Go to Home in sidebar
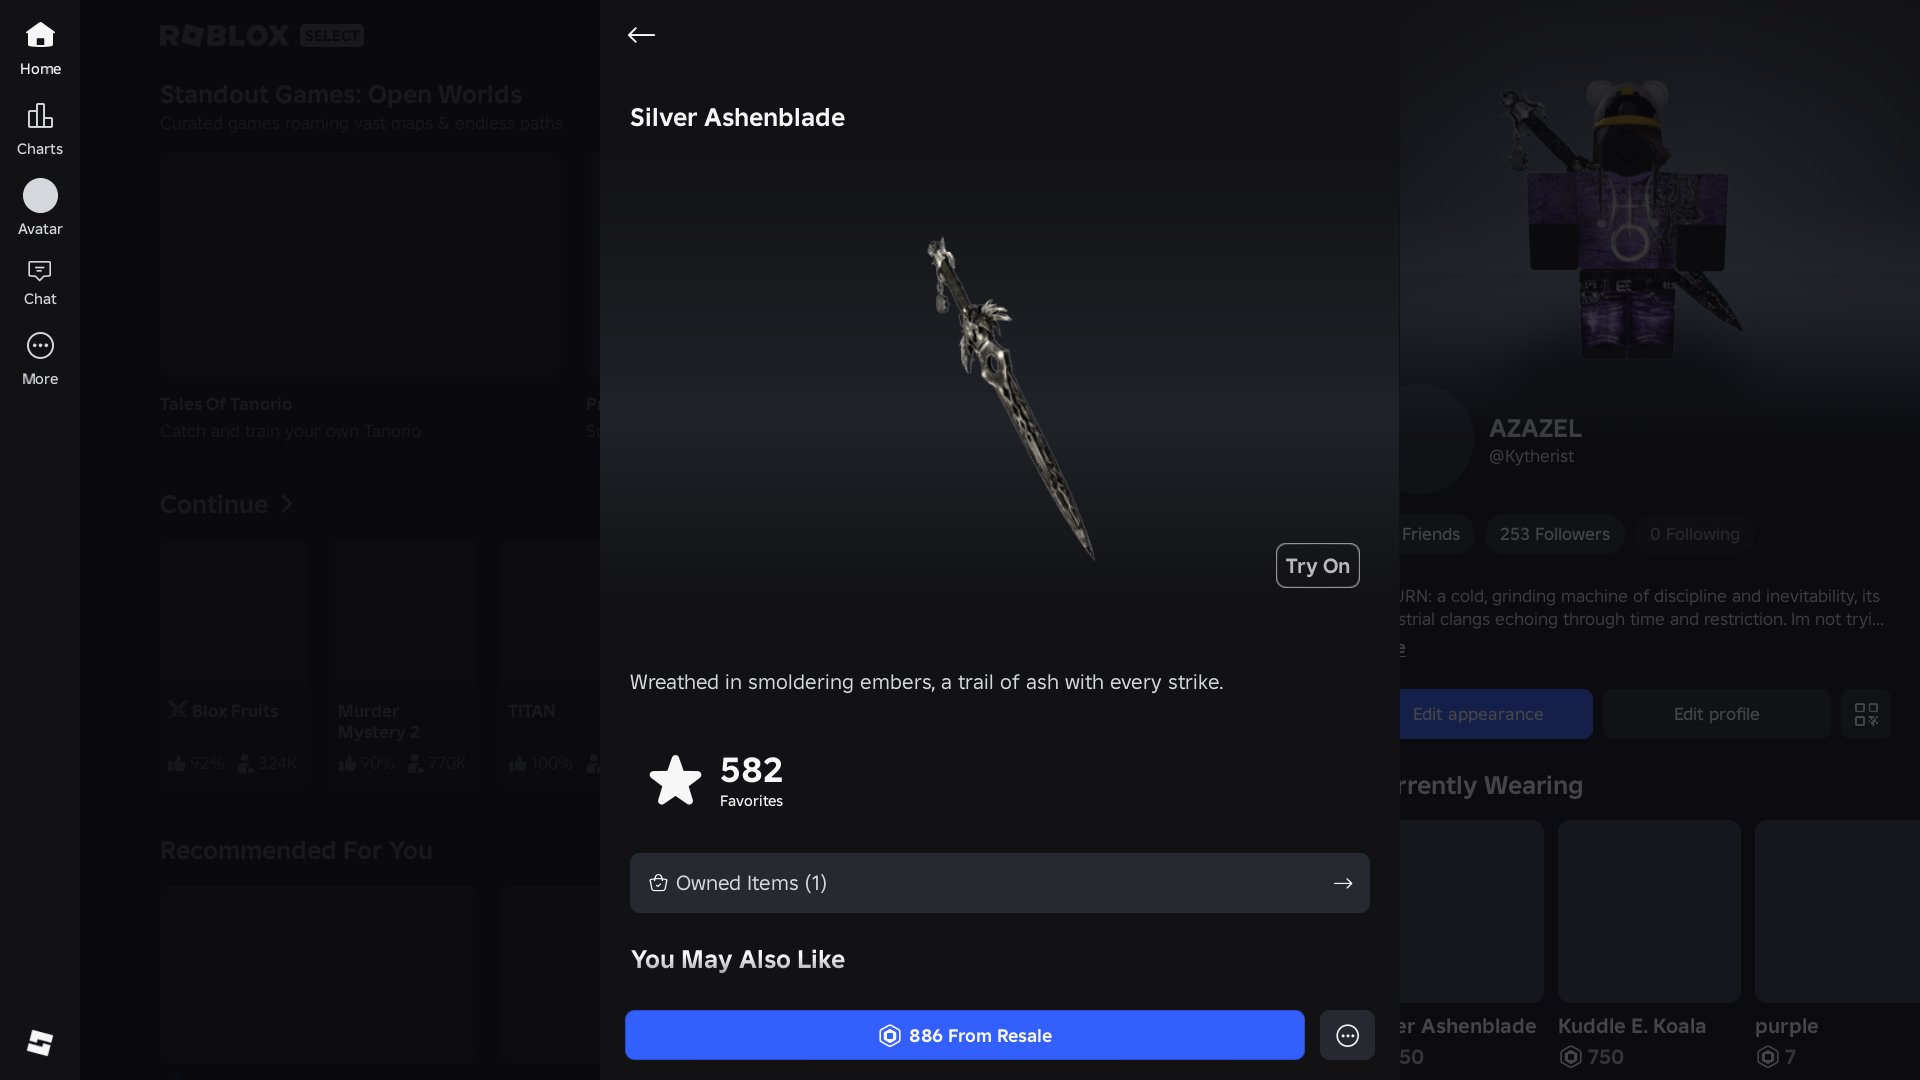Viewport: 1920px width, 1080px height. tap(40, 48)
